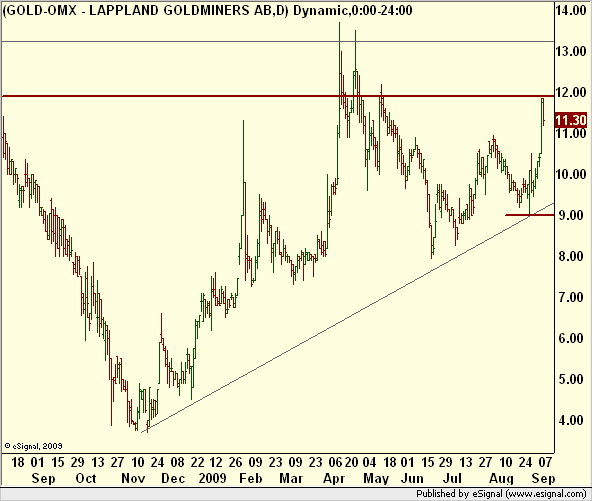Click the 4.00 price axis label

click(572, 420)
